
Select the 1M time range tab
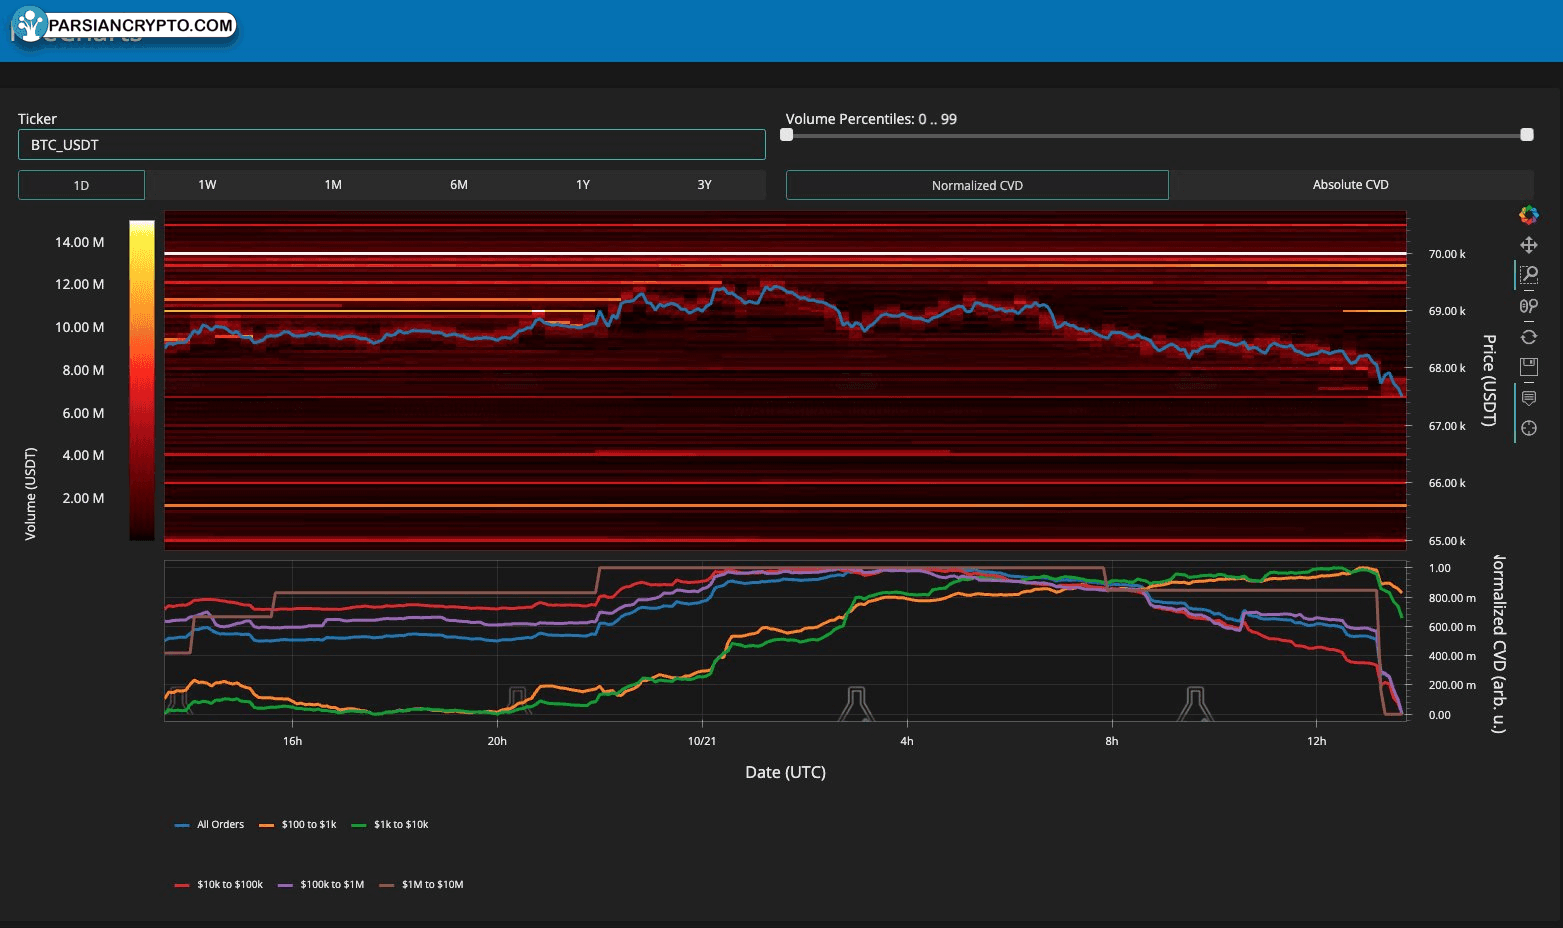[333, 185]
